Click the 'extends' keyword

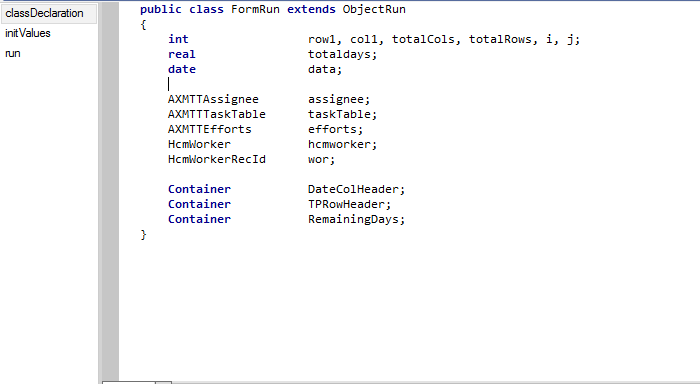pyautogui.click(x=311, y=9)
